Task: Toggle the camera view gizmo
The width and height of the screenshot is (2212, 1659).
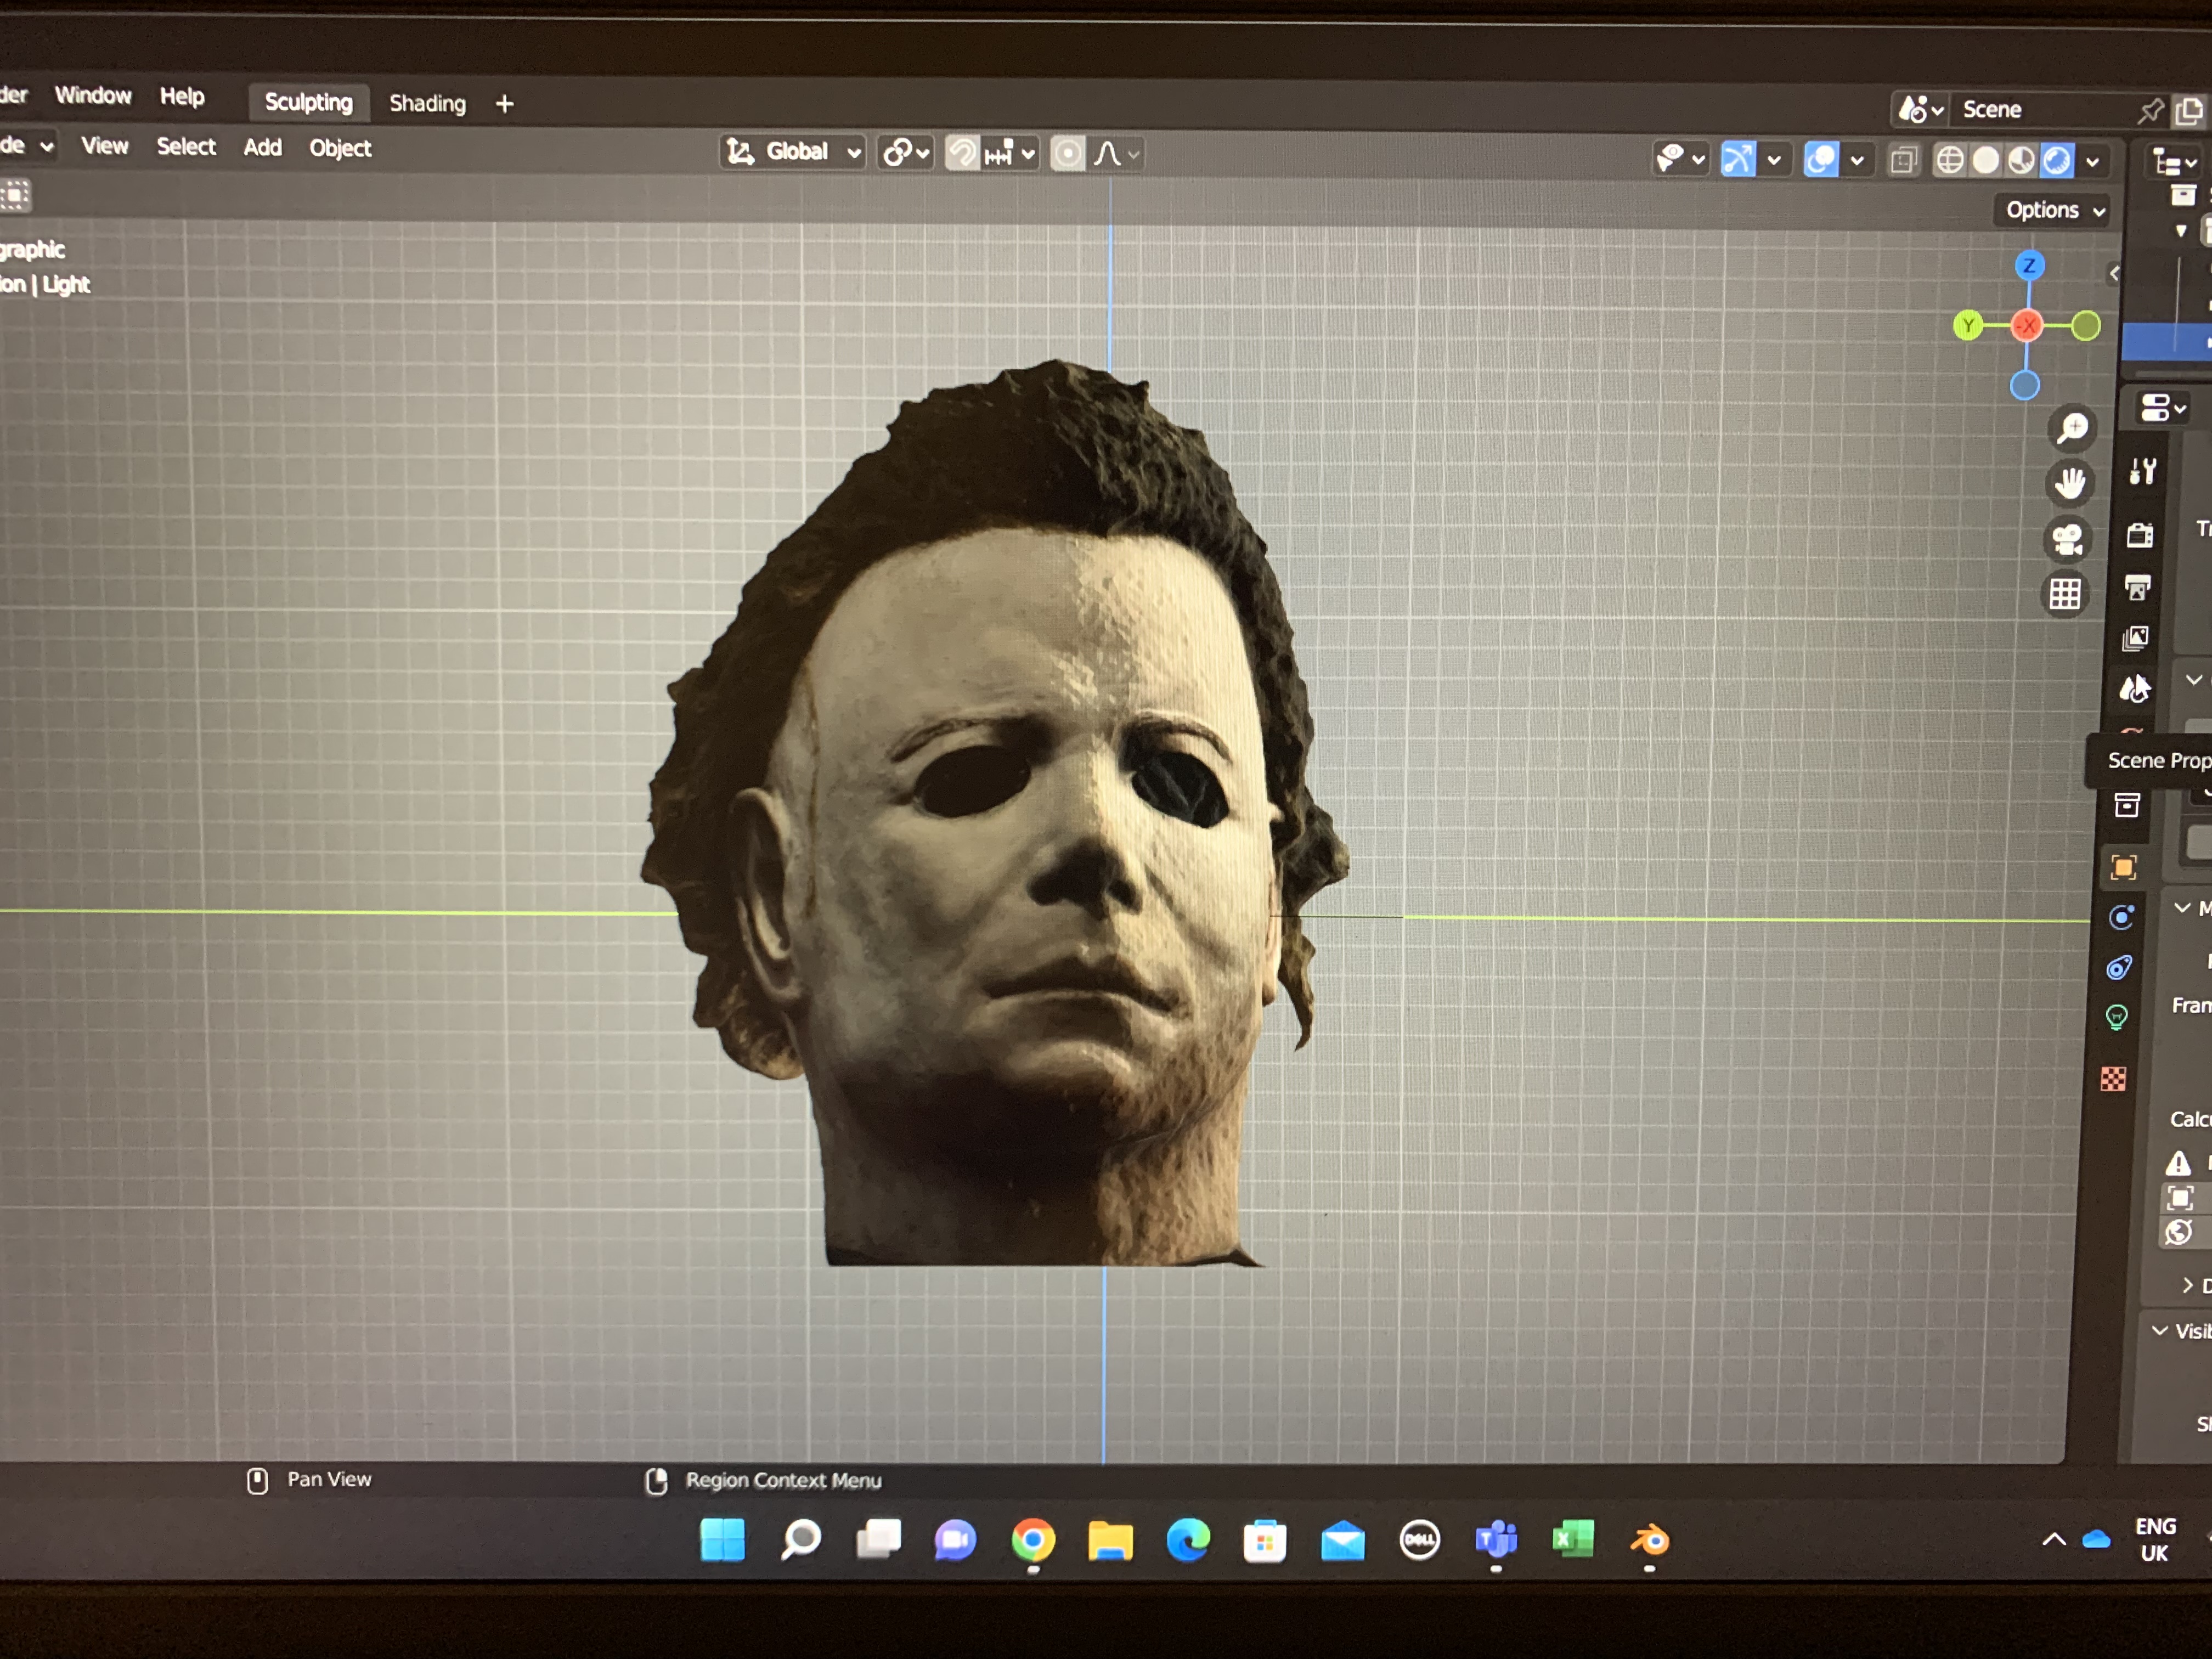Action: point(2067,540)
